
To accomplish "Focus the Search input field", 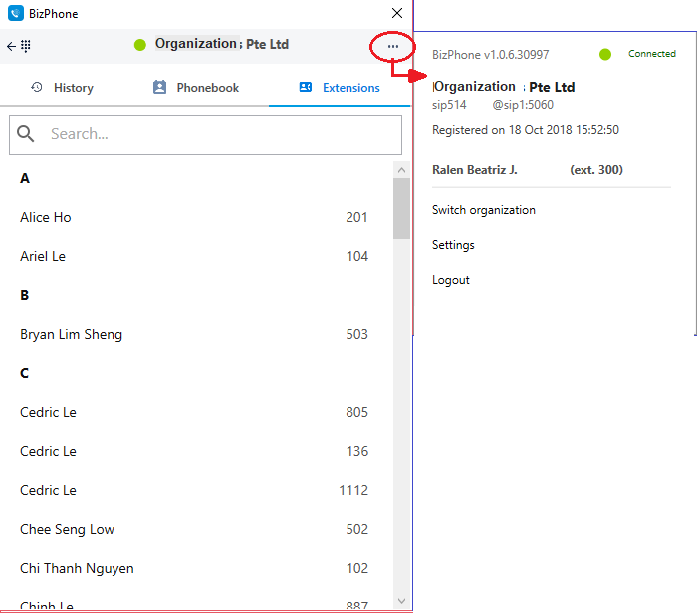I will tap(205, 135).
